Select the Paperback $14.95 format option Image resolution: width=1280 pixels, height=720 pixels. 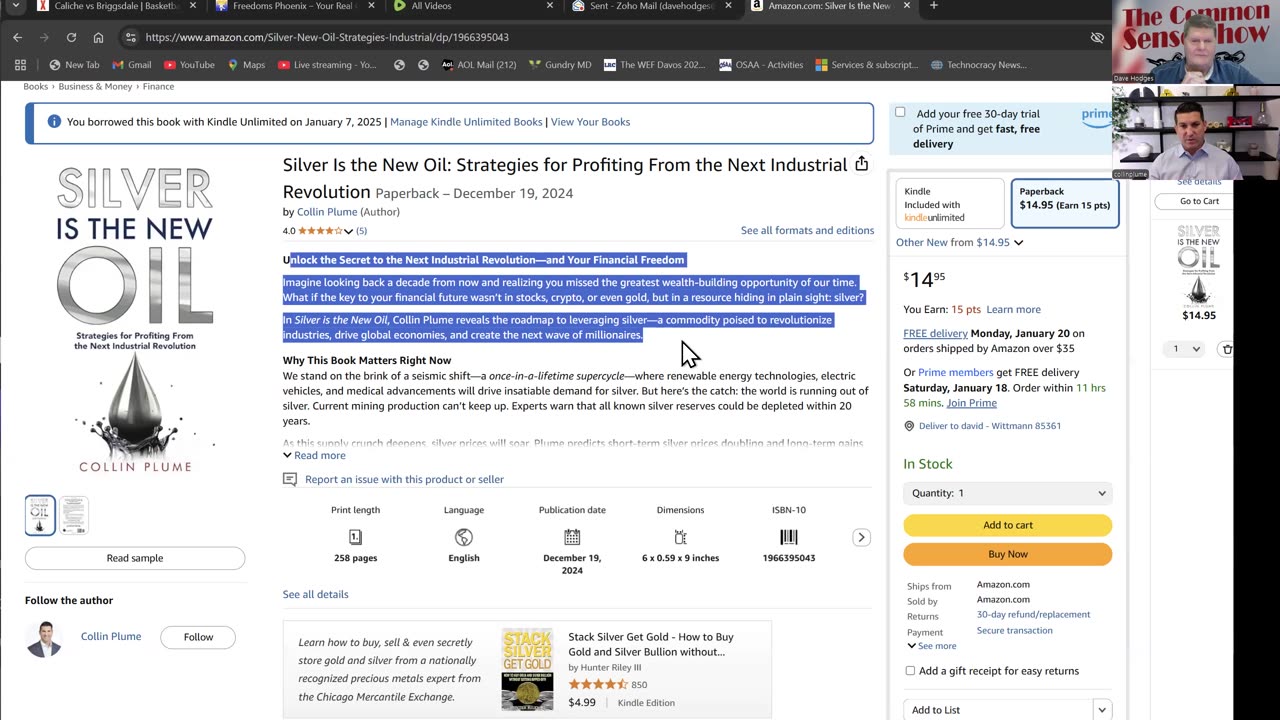(1065, 204)
